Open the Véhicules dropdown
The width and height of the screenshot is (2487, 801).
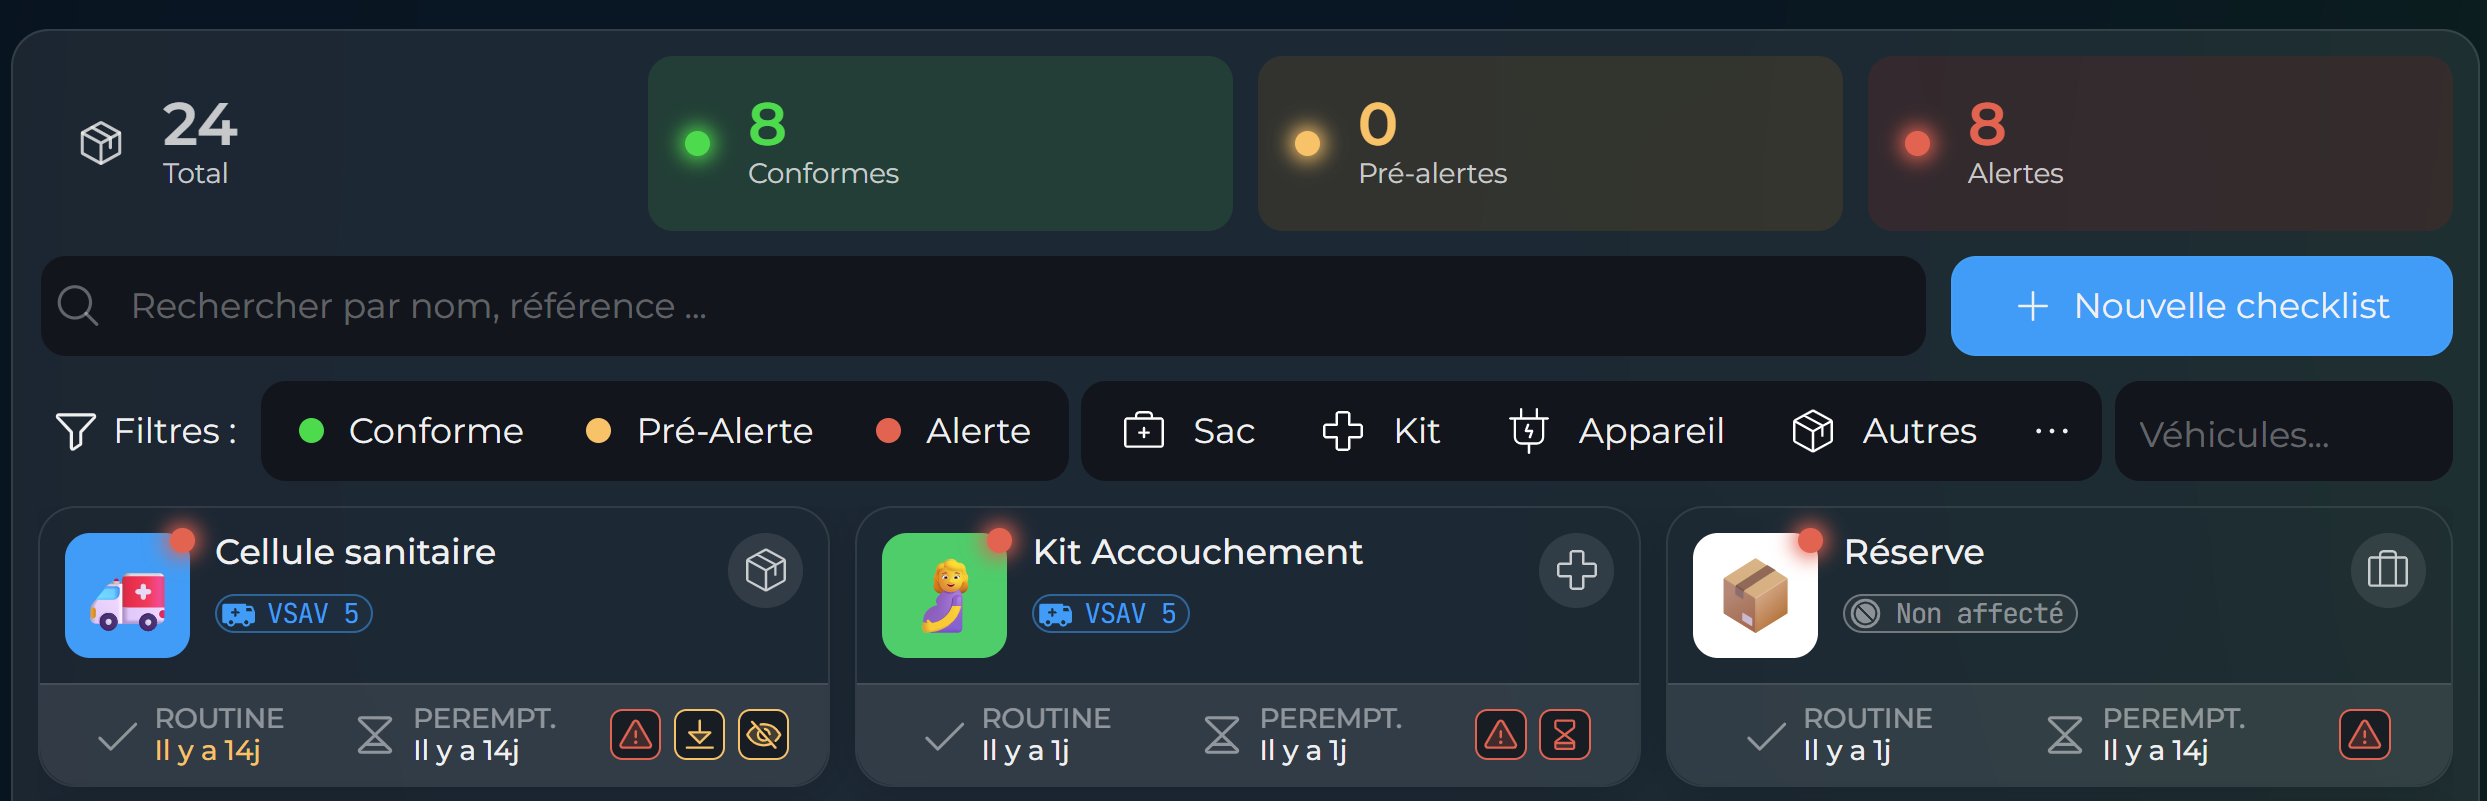(2282, 433)
